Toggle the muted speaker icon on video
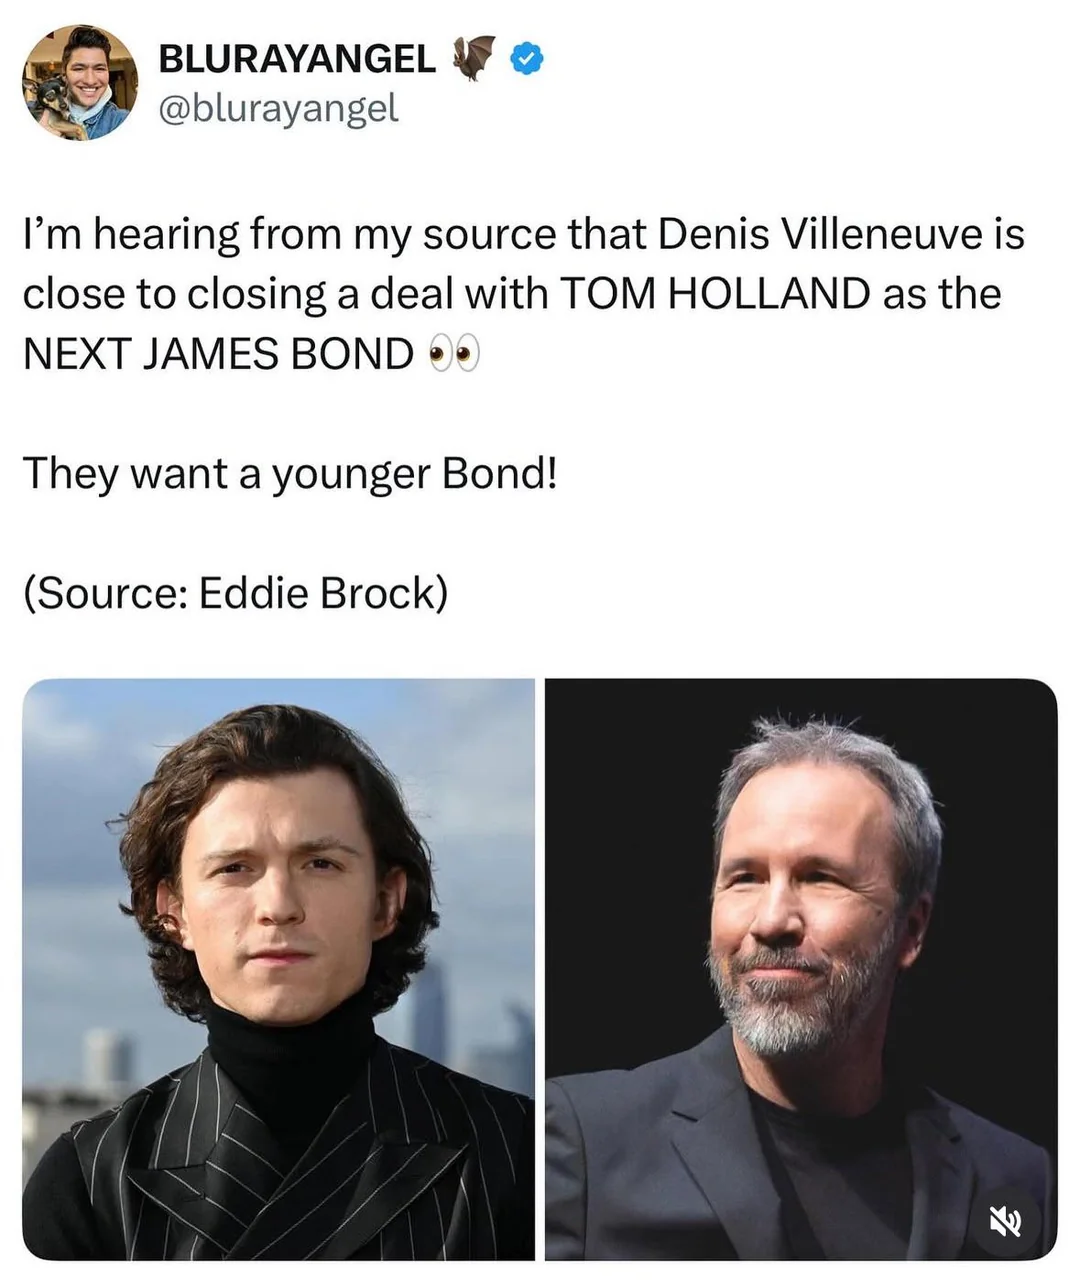The width and height of the screenshot is (1080, 1288). (1006, 1221)
